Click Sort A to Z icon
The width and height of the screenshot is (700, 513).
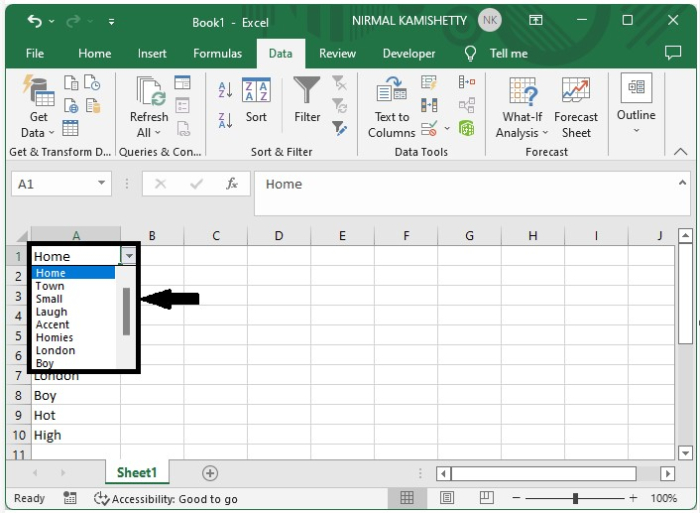225,89
